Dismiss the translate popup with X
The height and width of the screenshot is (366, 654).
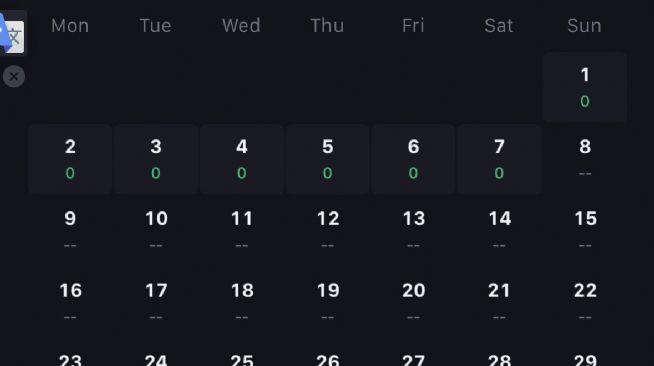point(14,77)
